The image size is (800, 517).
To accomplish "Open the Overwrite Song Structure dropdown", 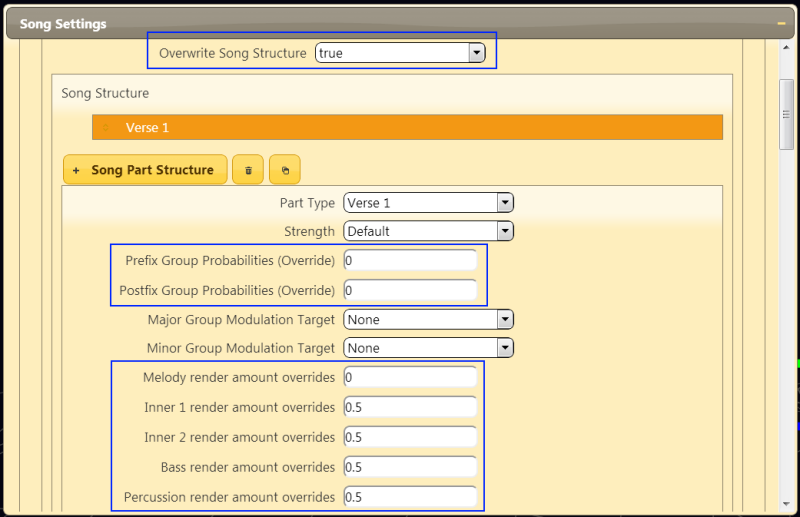I will [x=400, y=53].
